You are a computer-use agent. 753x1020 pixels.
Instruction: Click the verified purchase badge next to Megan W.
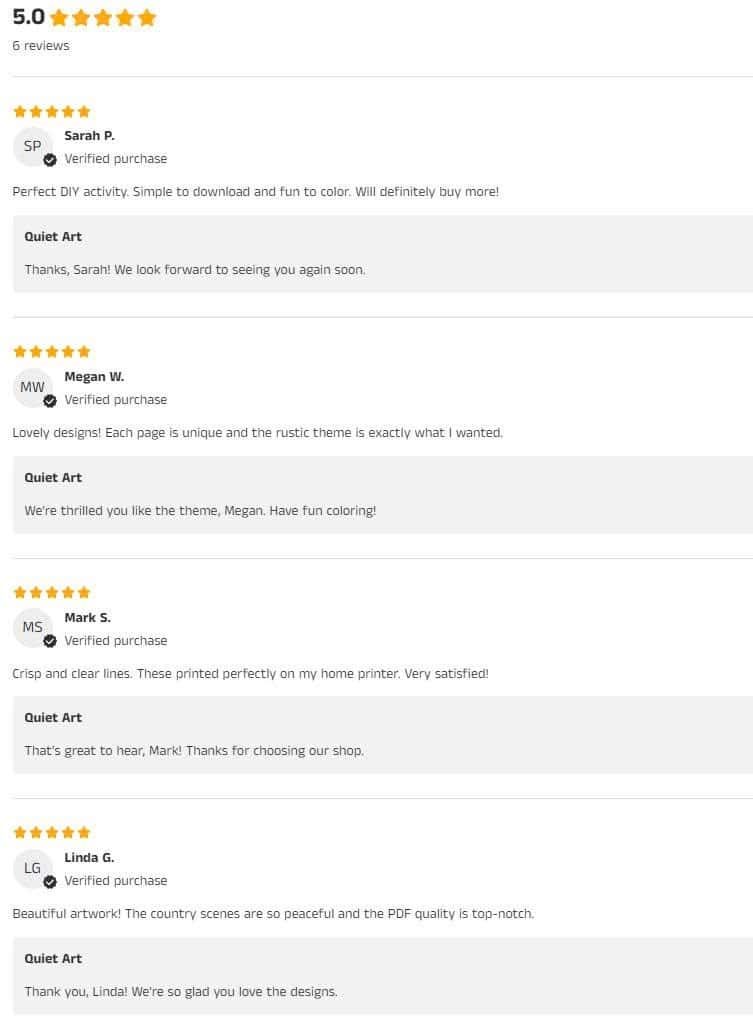pyautogui.click(x=49, y=402)
